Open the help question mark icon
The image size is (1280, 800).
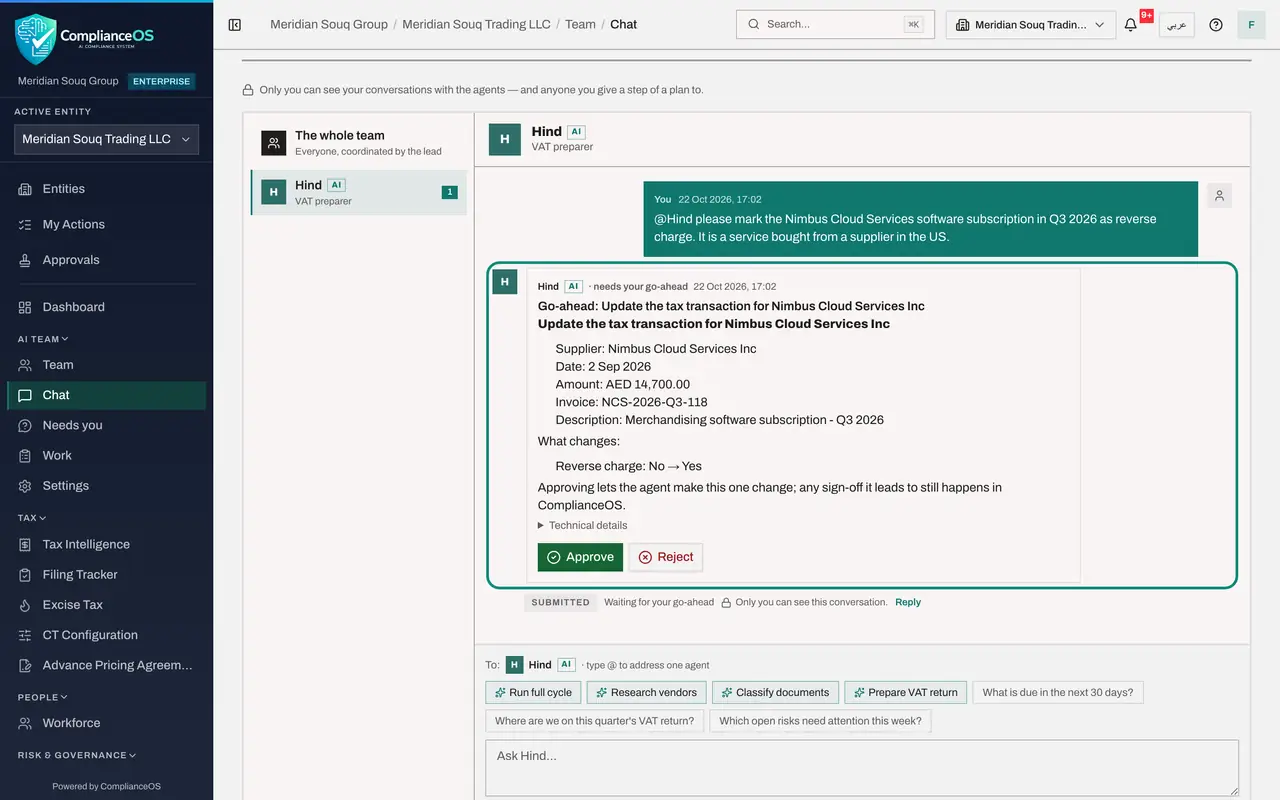(x=1216, y=24)
